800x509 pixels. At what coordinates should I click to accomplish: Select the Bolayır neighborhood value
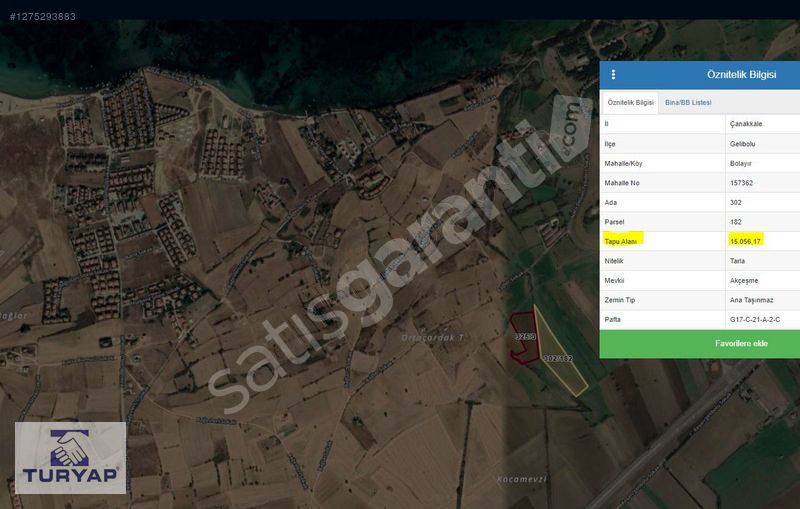(x=741, y=163)
